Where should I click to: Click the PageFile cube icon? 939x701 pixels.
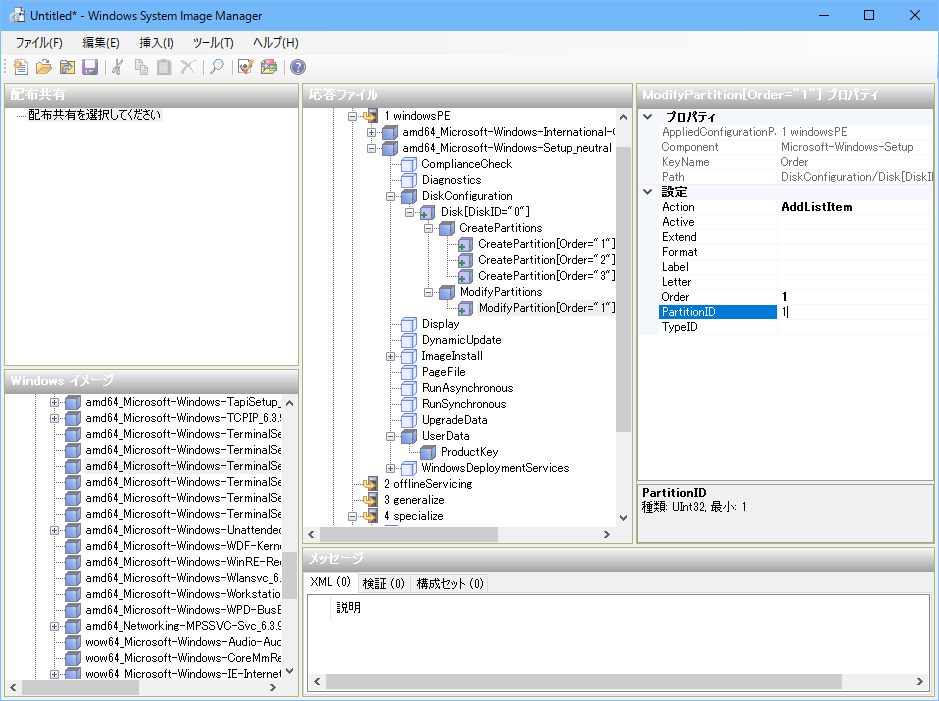409,372
